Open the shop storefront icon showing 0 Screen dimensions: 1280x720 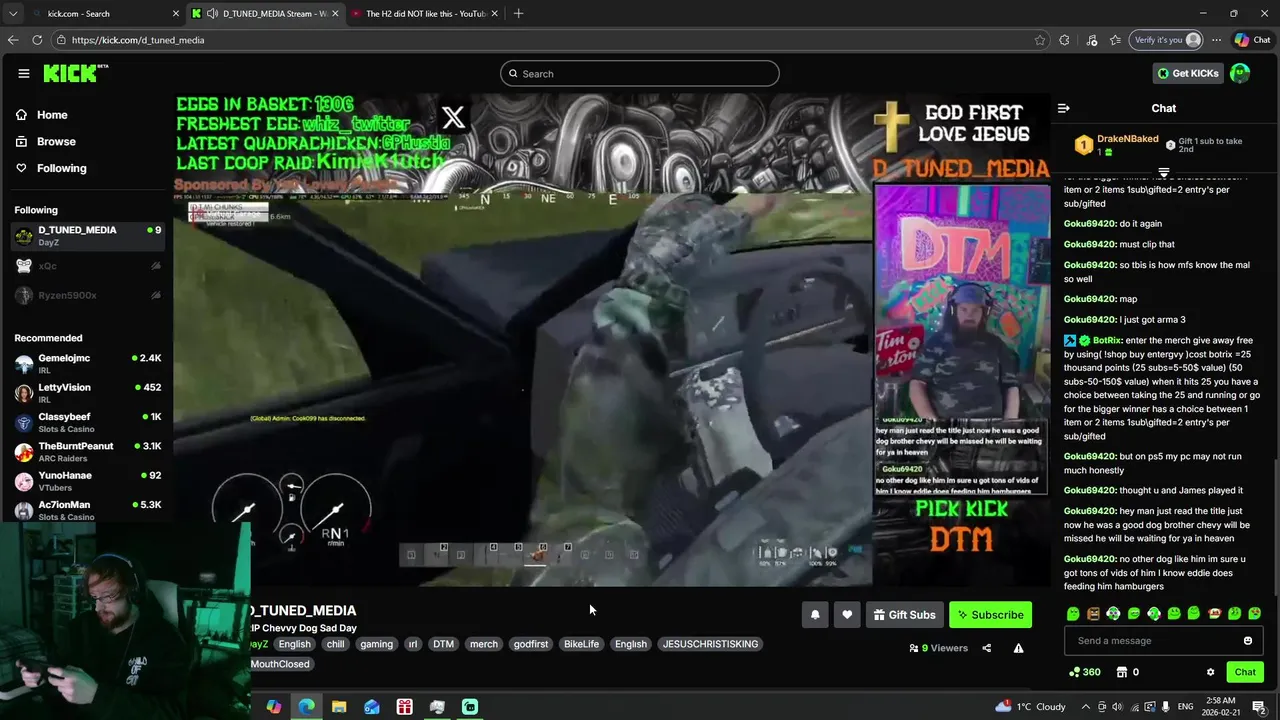coord(1128,672)
